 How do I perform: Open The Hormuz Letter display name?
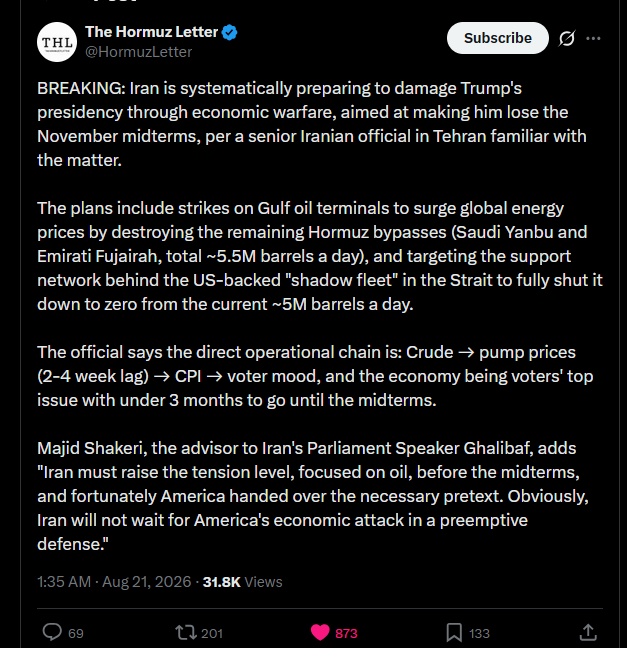151,32
